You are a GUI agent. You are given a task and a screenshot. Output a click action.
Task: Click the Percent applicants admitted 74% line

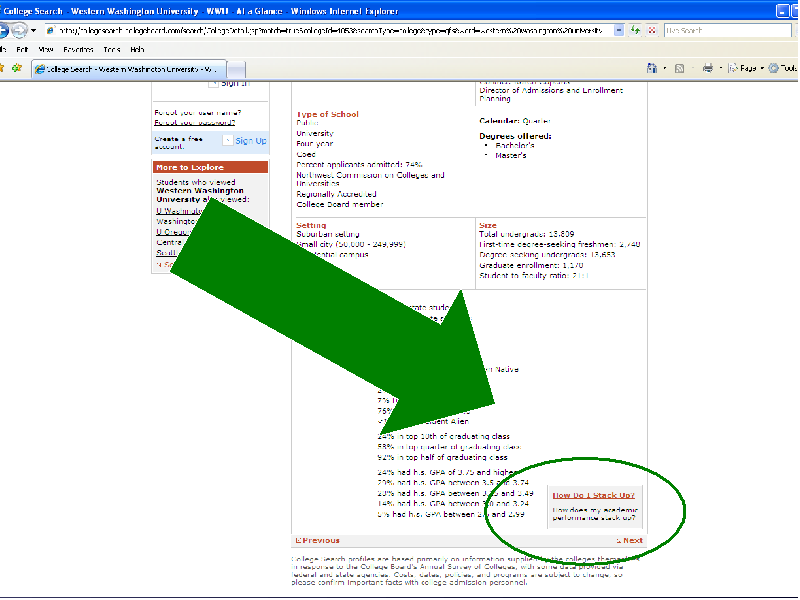tap(360, 164)
